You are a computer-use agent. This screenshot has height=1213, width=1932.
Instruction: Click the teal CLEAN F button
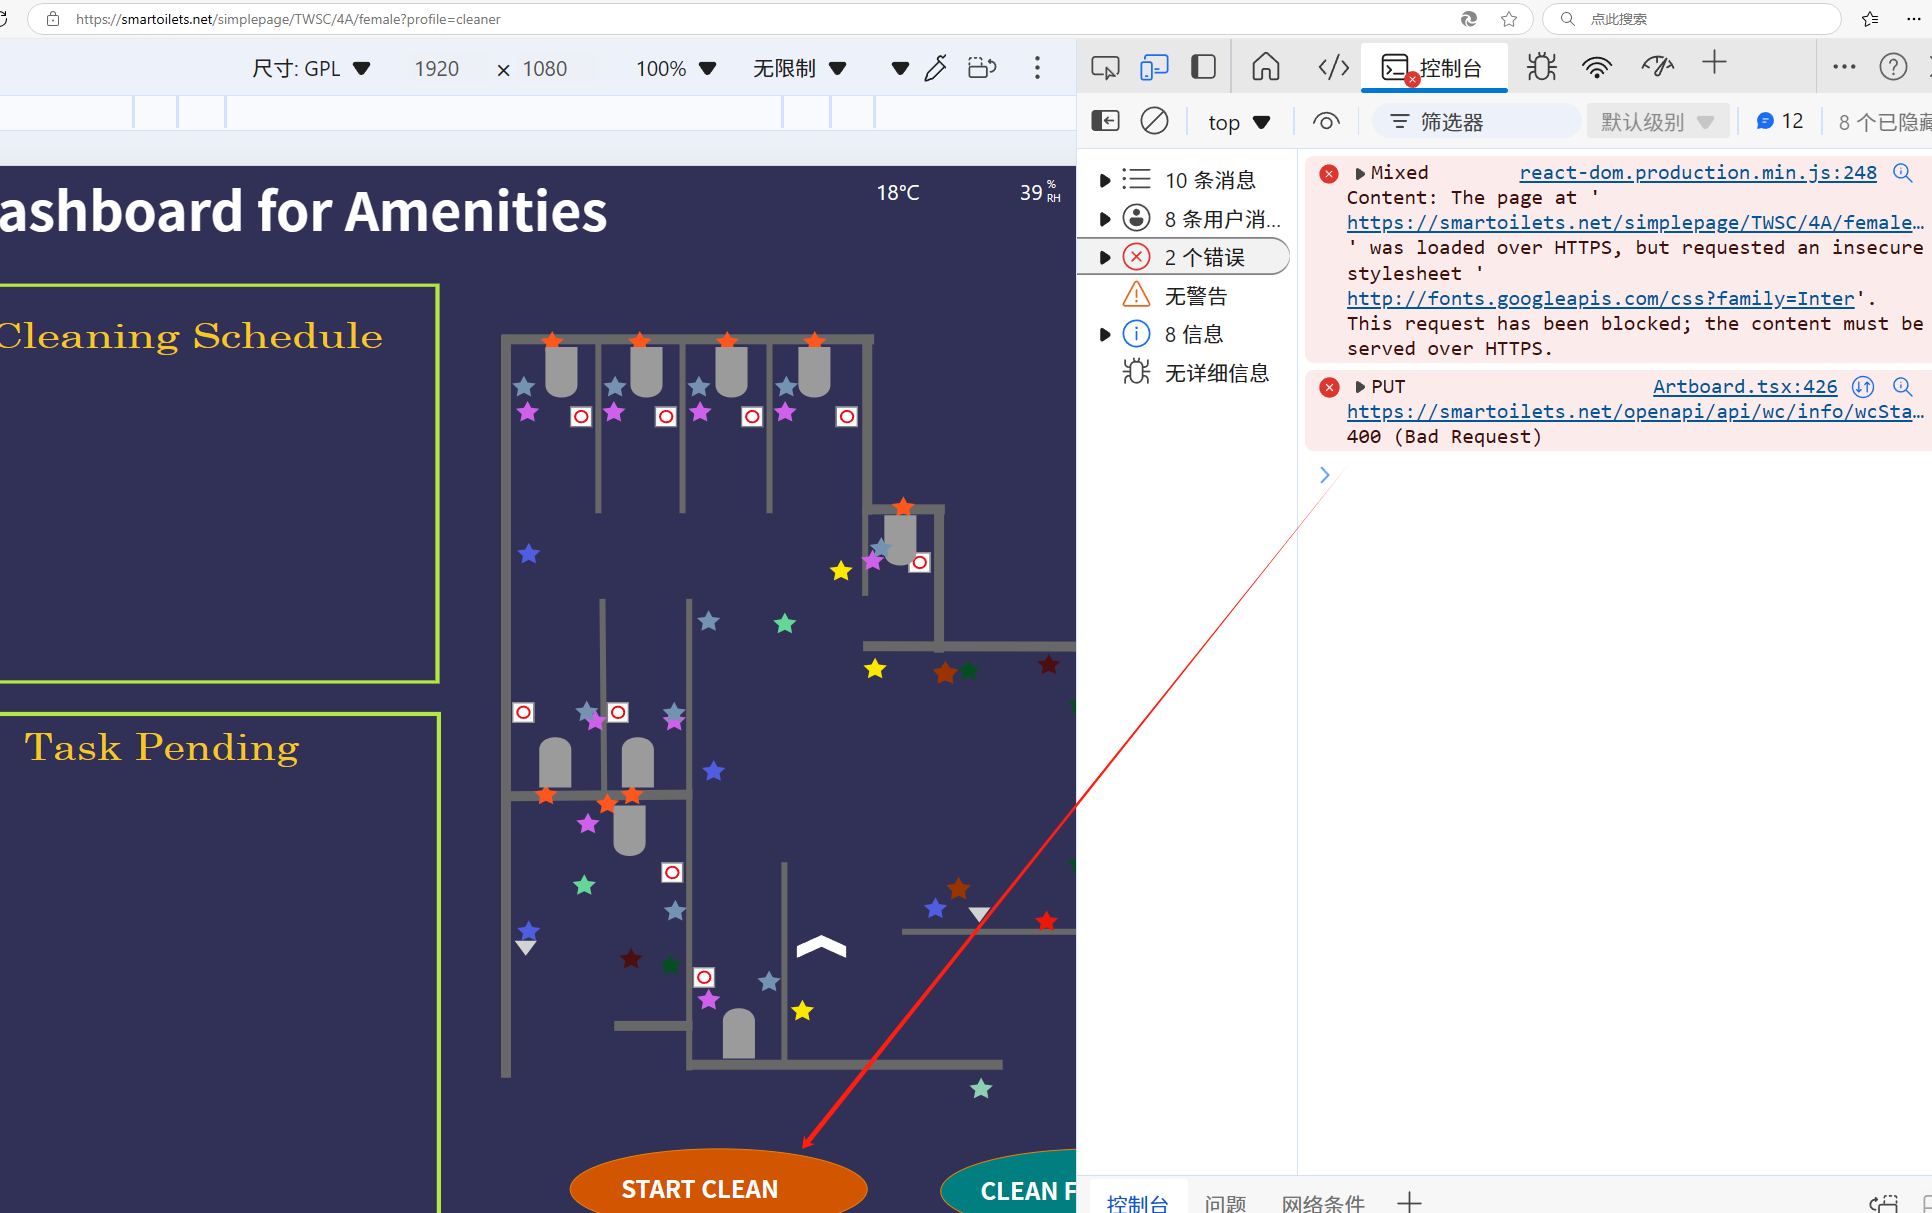pyautogui.click(x=1008, y=1182)
